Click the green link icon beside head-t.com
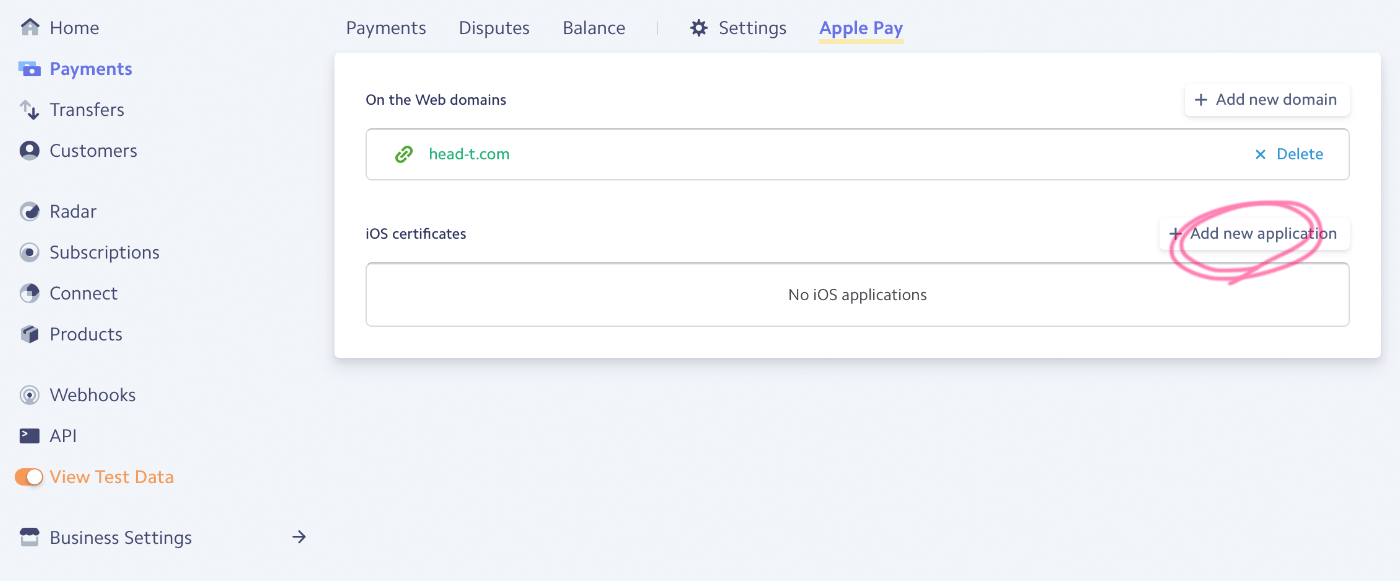Screen dimensions: 1400x581 [x=404, y=154]
